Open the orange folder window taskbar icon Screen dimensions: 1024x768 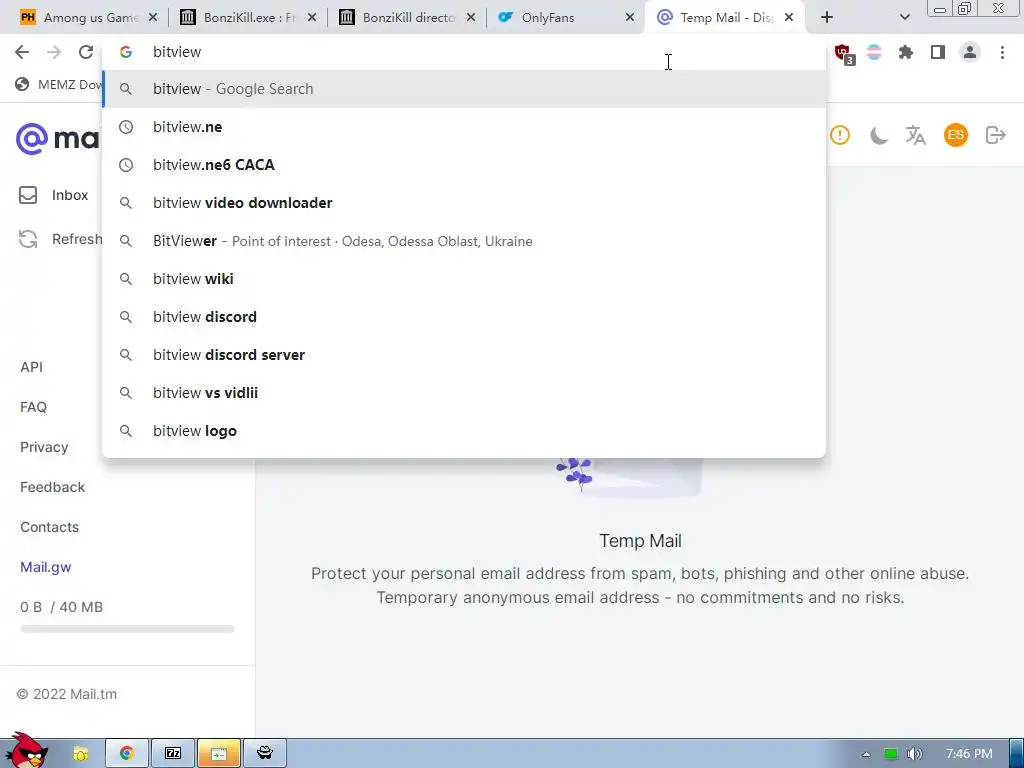[219, 754]
